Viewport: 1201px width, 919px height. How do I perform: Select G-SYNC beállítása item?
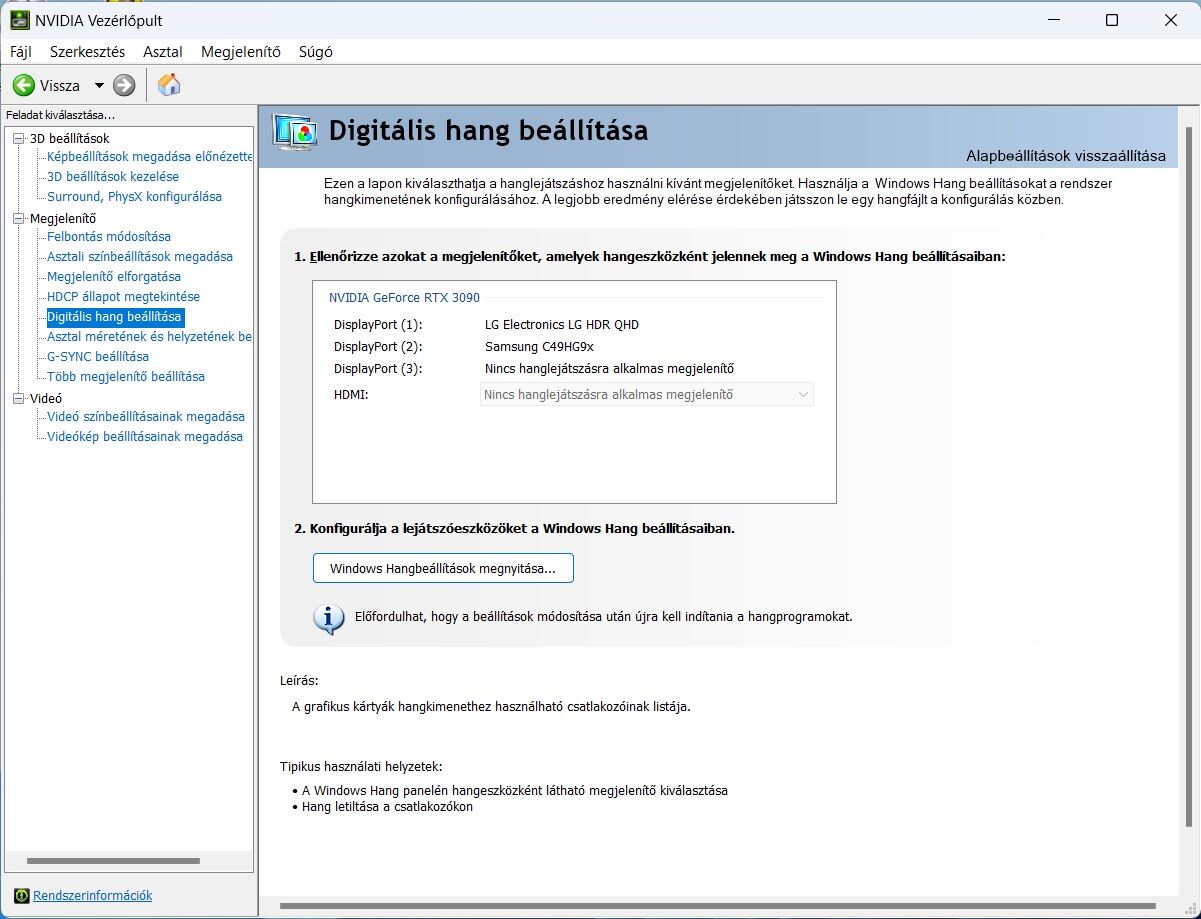pos(98,357)
